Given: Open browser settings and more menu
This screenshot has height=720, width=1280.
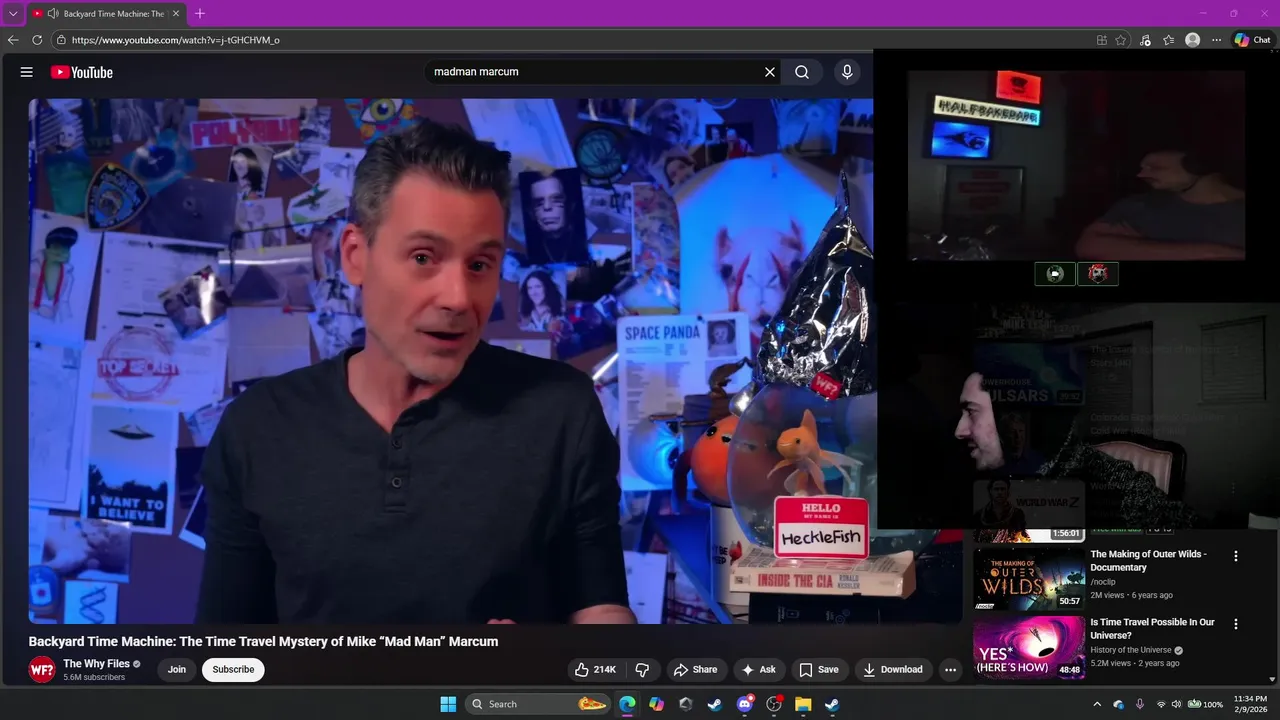Looking at the screenshot, I should 1216,40.
